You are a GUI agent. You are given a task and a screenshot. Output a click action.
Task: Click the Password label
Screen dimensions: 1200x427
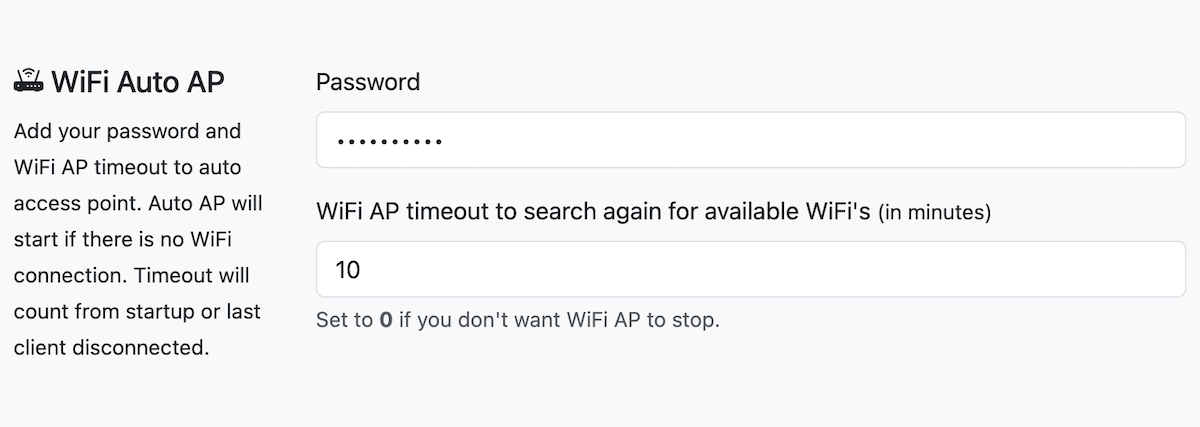coord(367,82)
